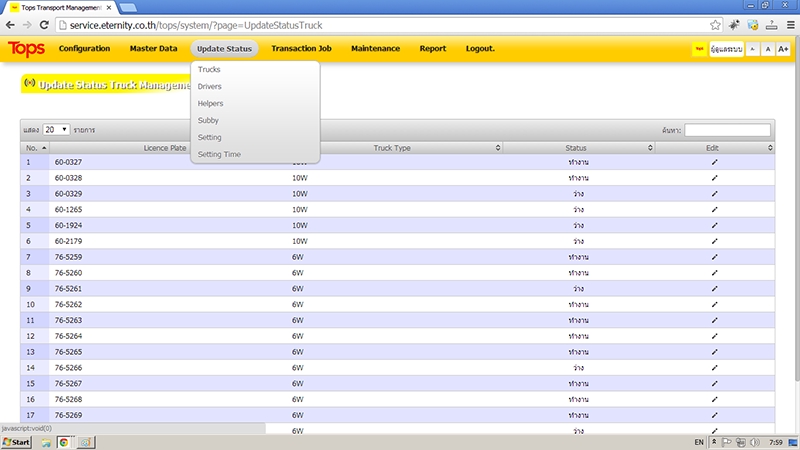Open Report menu
The image size is (800, 450).
pos(433,48)
